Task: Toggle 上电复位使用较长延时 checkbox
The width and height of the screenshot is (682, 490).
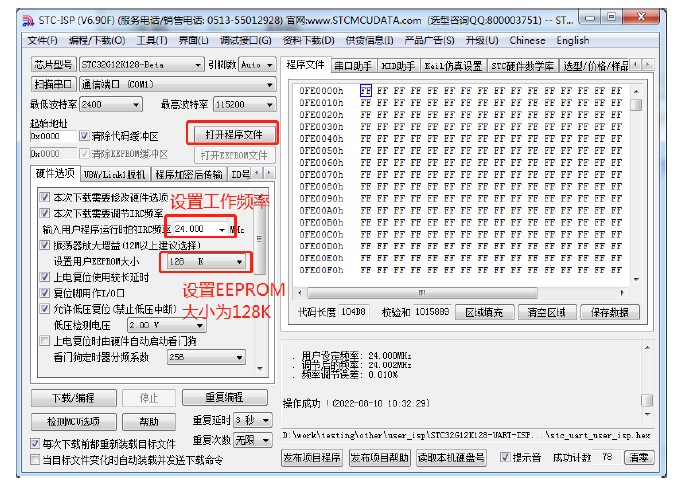Action: click(x=45, y=277)
